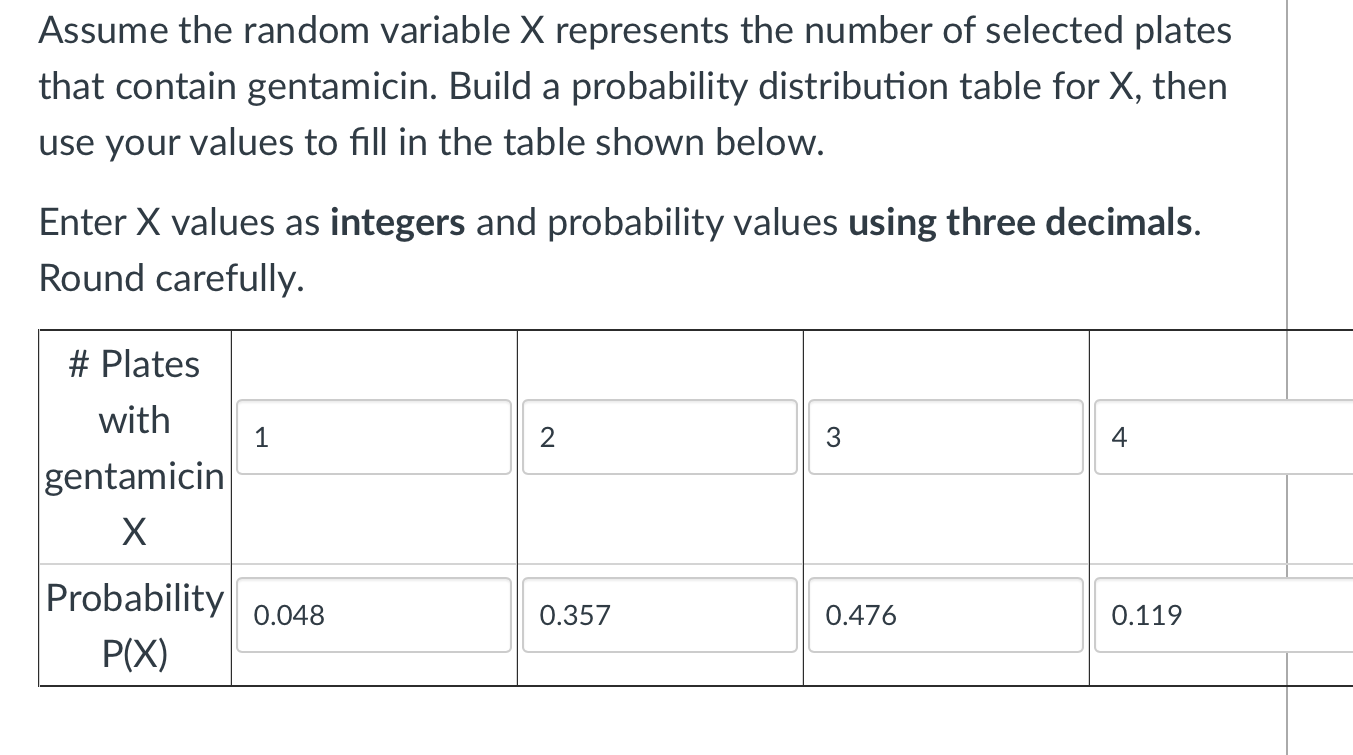Click the probability field with value 0.476
1353x755 pixels.
[945, 614]
